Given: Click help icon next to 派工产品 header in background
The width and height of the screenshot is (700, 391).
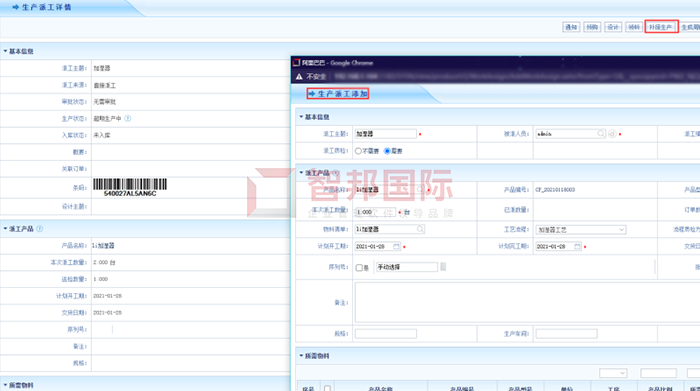Looking at the screenshot, I should [40, 229].
